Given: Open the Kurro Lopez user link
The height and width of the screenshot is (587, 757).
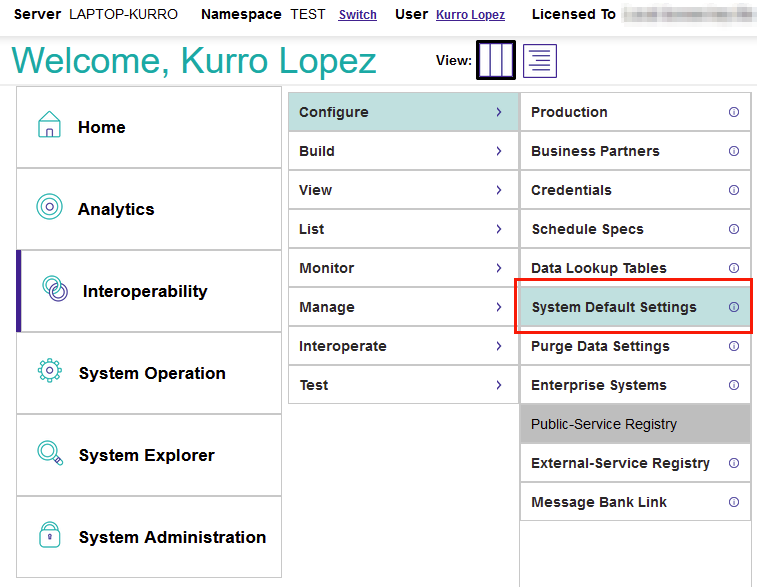Looking at the screenshot, I should pos(470,15).
